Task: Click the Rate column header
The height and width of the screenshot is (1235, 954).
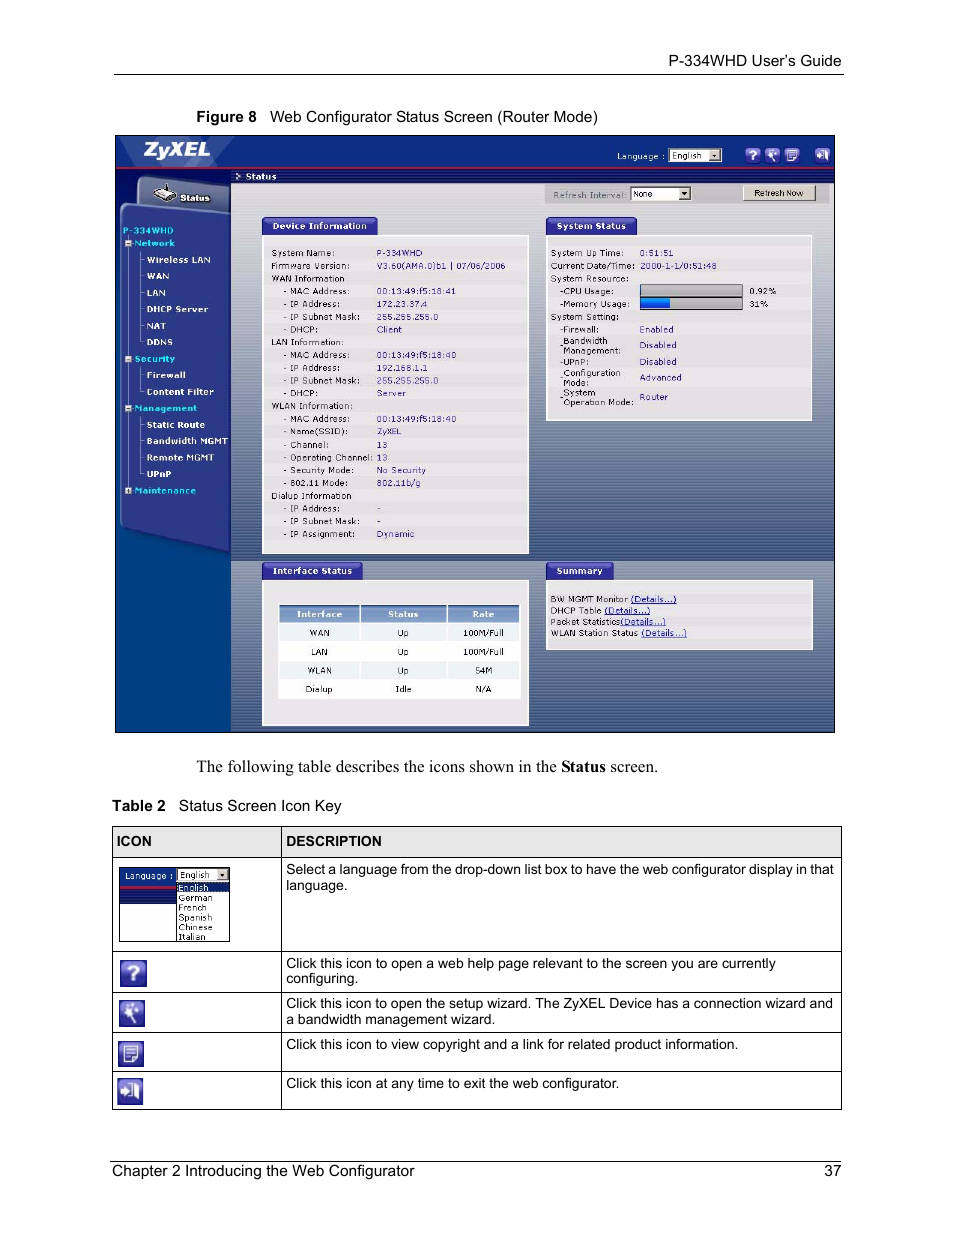Action: pyautogui.click(x=484, y=614)
